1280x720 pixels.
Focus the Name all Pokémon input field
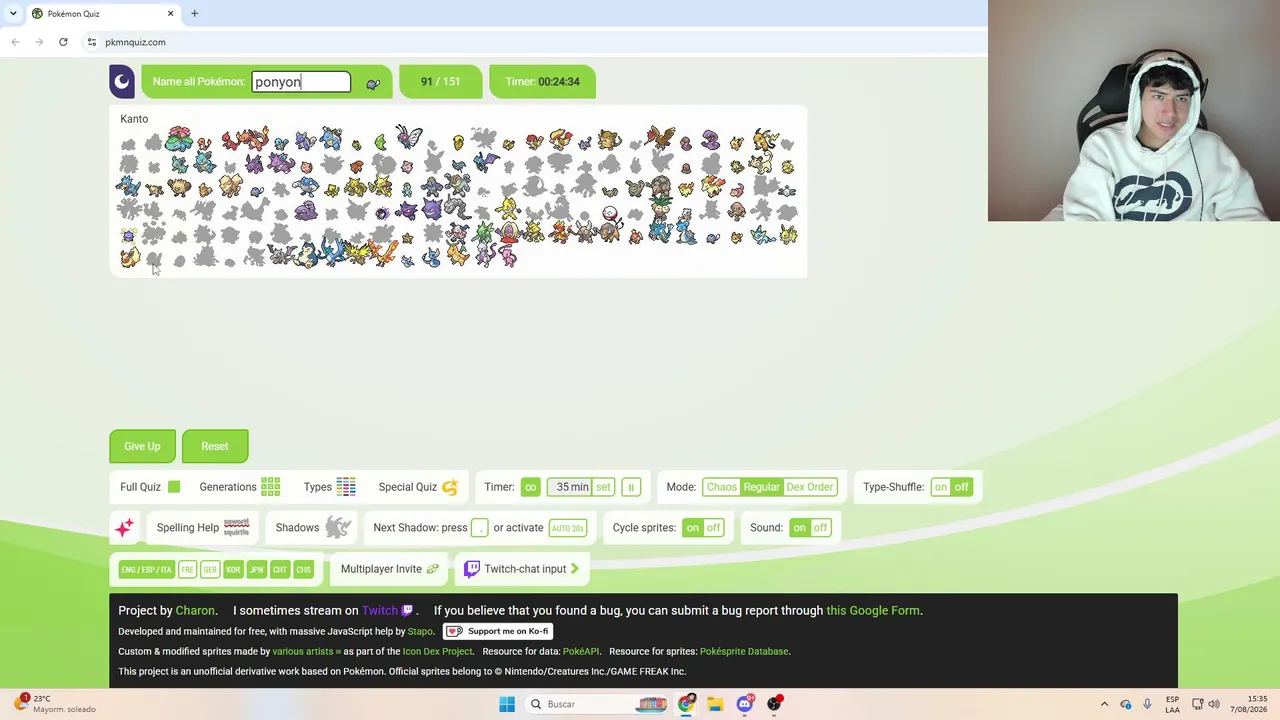301,82
